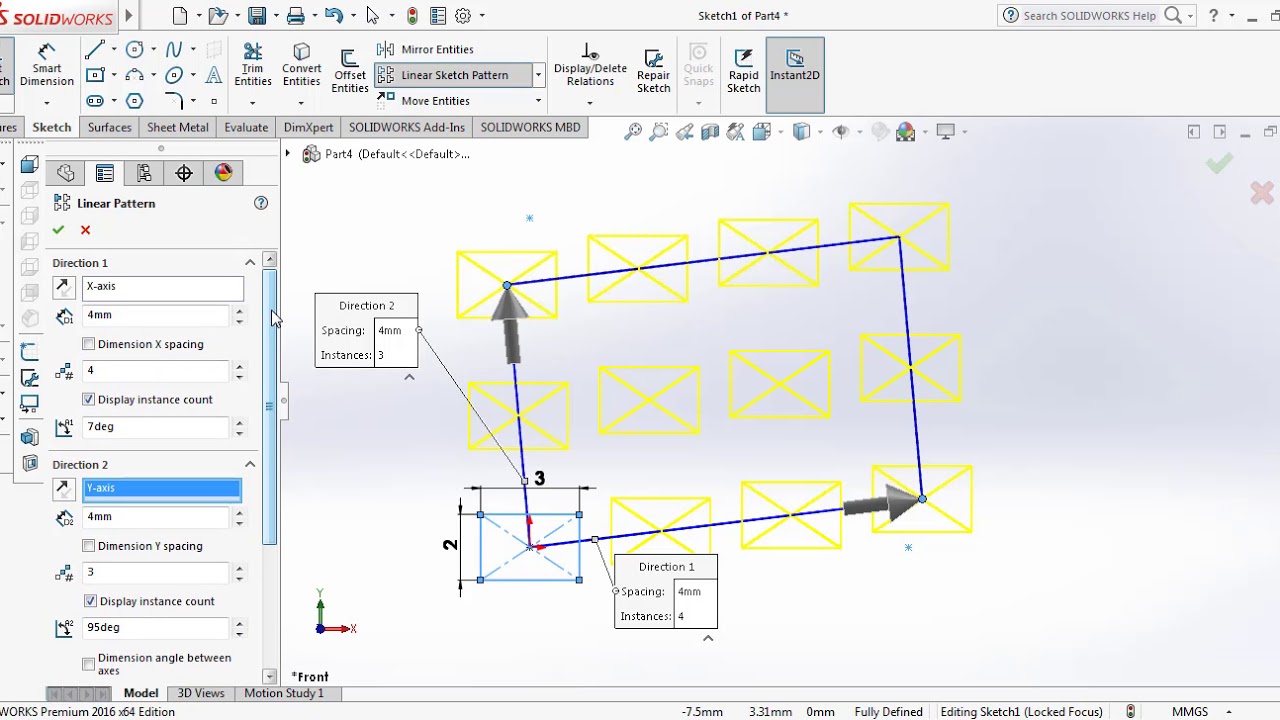Switch to the SOLIDWORKS Add-Ins tab
1280x720 pixels.
click(x=407, y=127)
